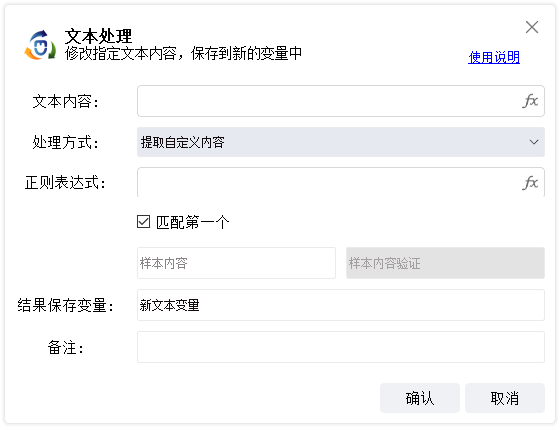560x428 pixels.
Task: Close the 文本处理 dialog with X
Action: pos(532,27)
